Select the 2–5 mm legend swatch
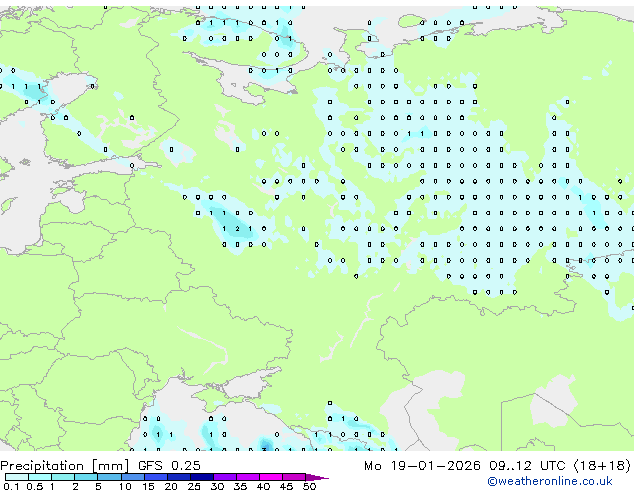This screenshot has height=490, width=634. coord(86,477)
